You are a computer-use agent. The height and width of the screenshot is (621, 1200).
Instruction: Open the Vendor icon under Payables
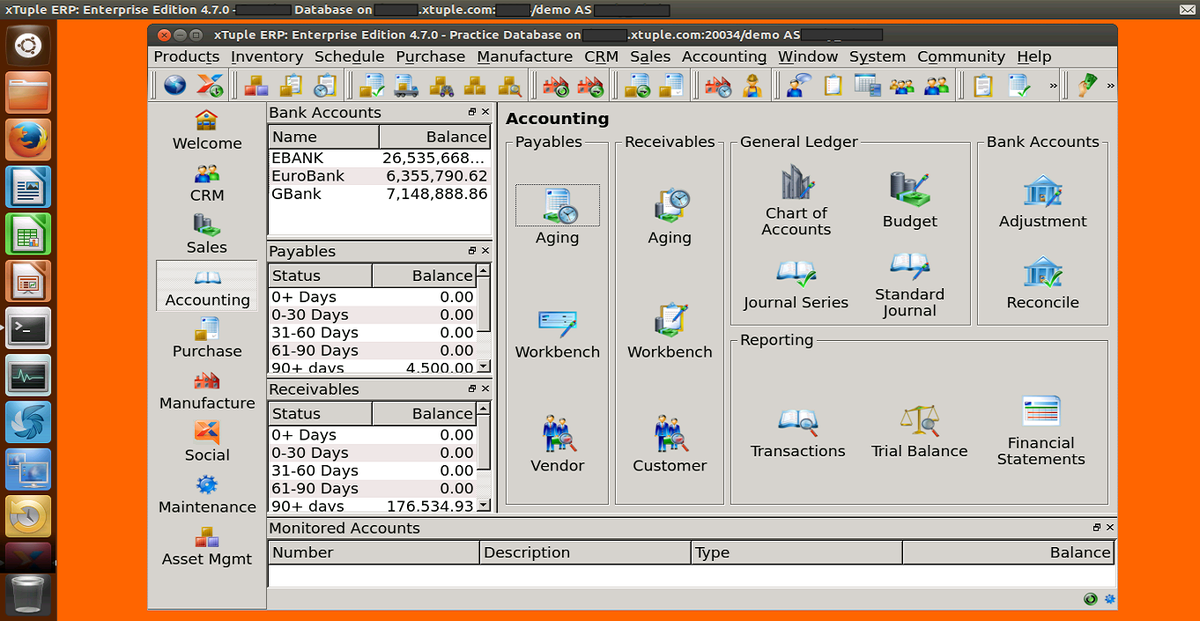click(x=557, y=444)
